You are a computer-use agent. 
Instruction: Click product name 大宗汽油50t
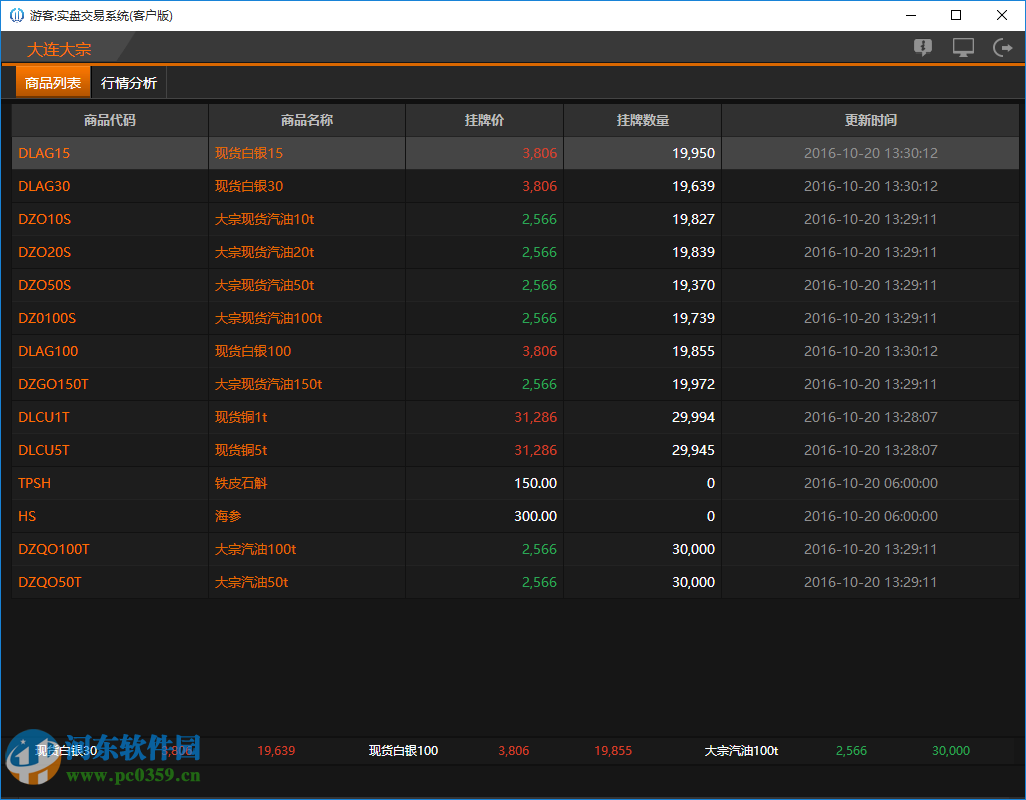251,582
